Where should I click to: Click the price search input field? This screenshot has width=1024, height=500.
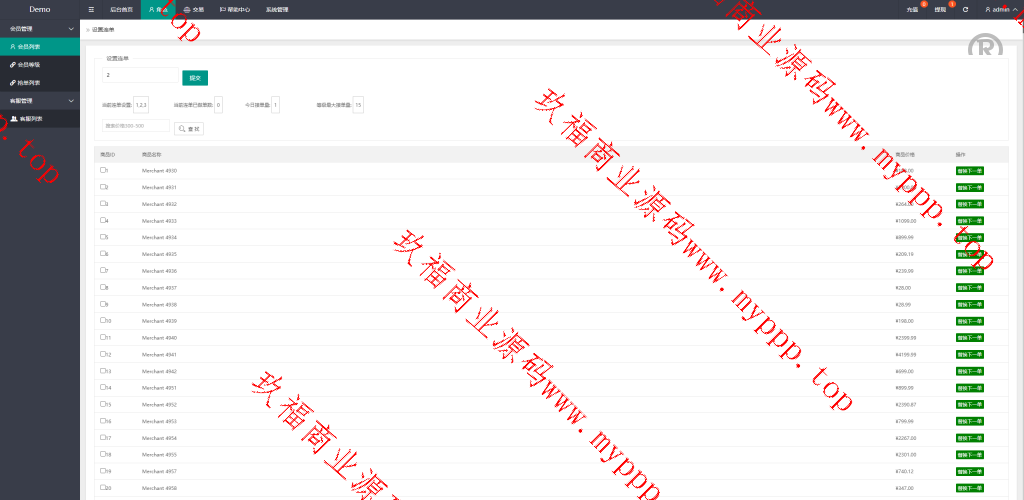coord(136,126)
